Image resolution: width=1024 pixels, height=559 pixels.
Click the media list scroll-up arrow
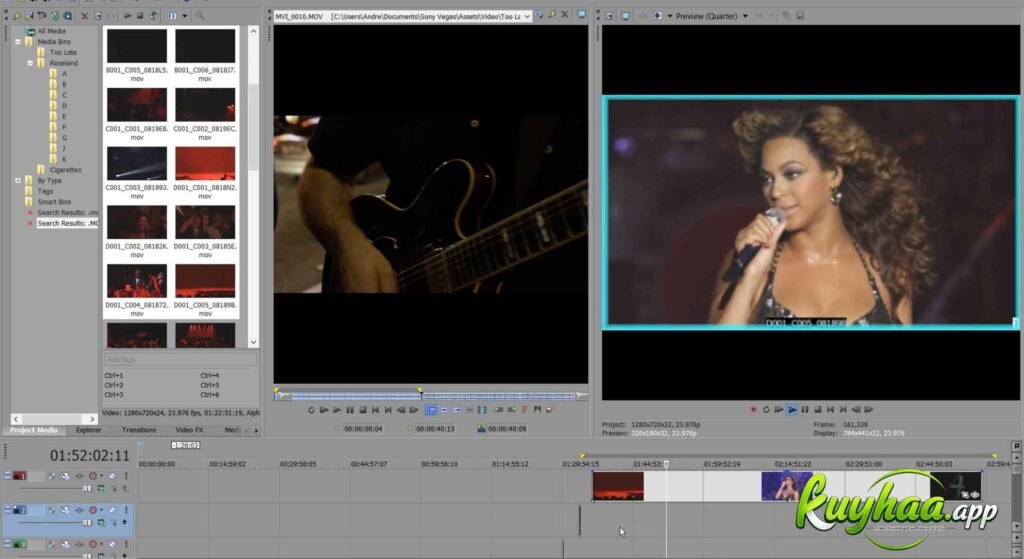click(253, 31)
